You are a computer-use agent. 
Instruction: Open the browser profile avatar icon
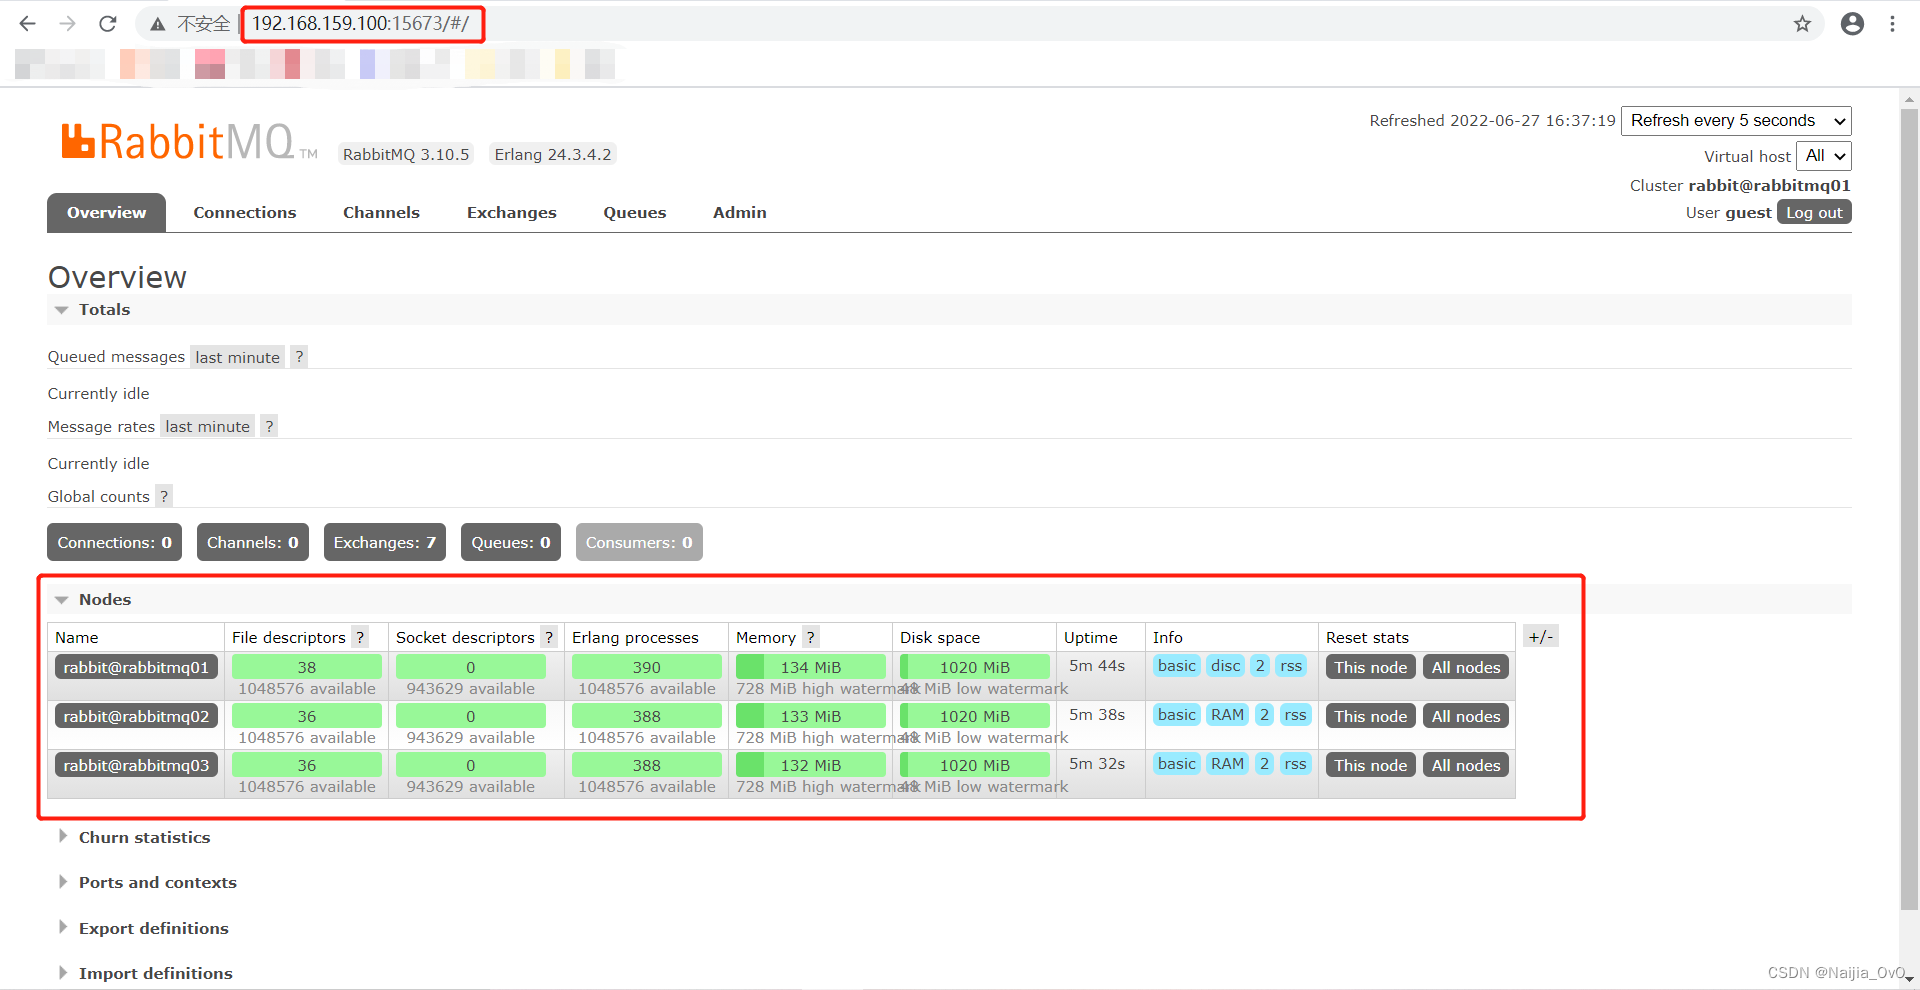tap(1852, 24)
